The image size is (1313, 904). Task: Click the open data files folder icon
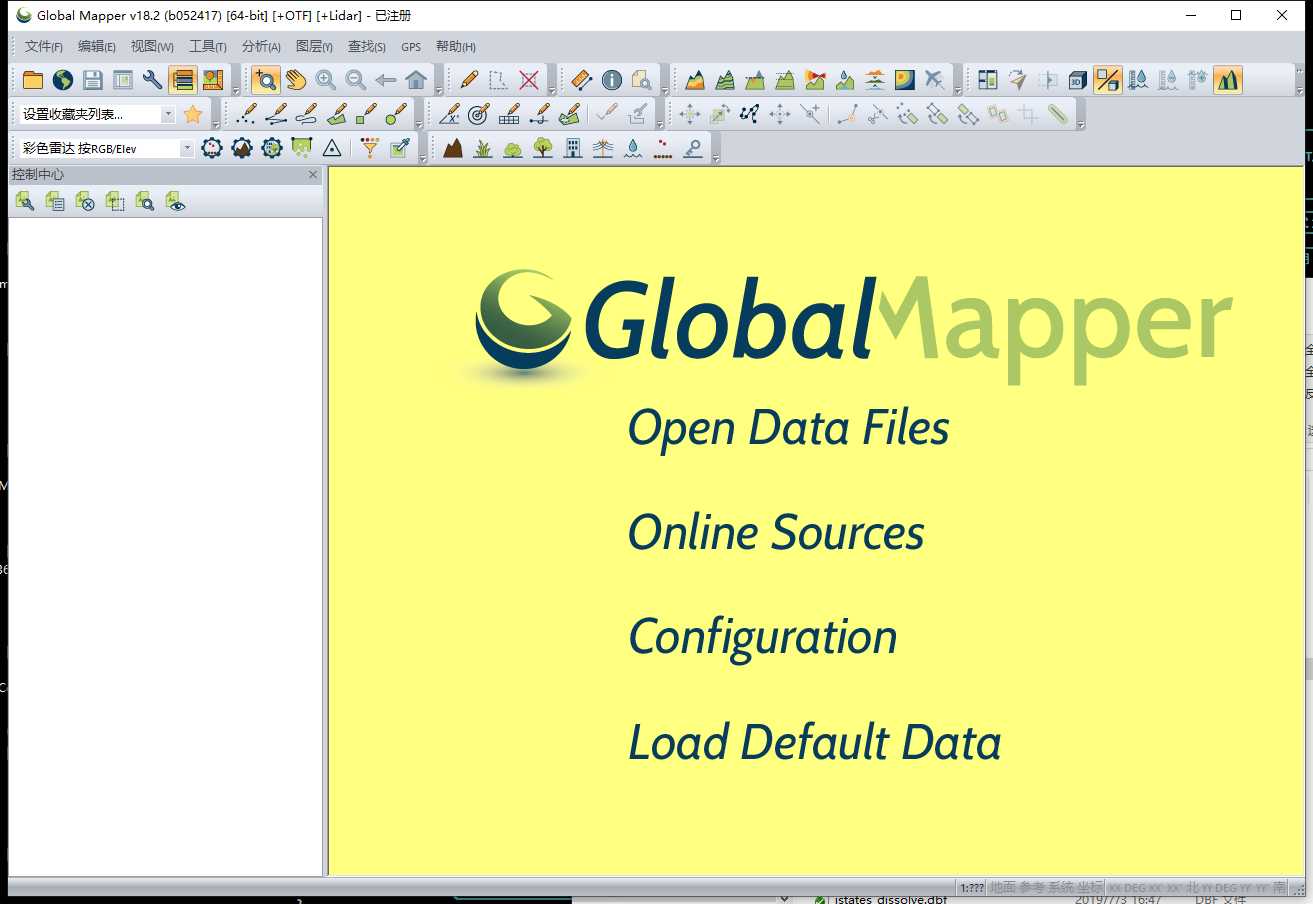[x=33, y=80]
